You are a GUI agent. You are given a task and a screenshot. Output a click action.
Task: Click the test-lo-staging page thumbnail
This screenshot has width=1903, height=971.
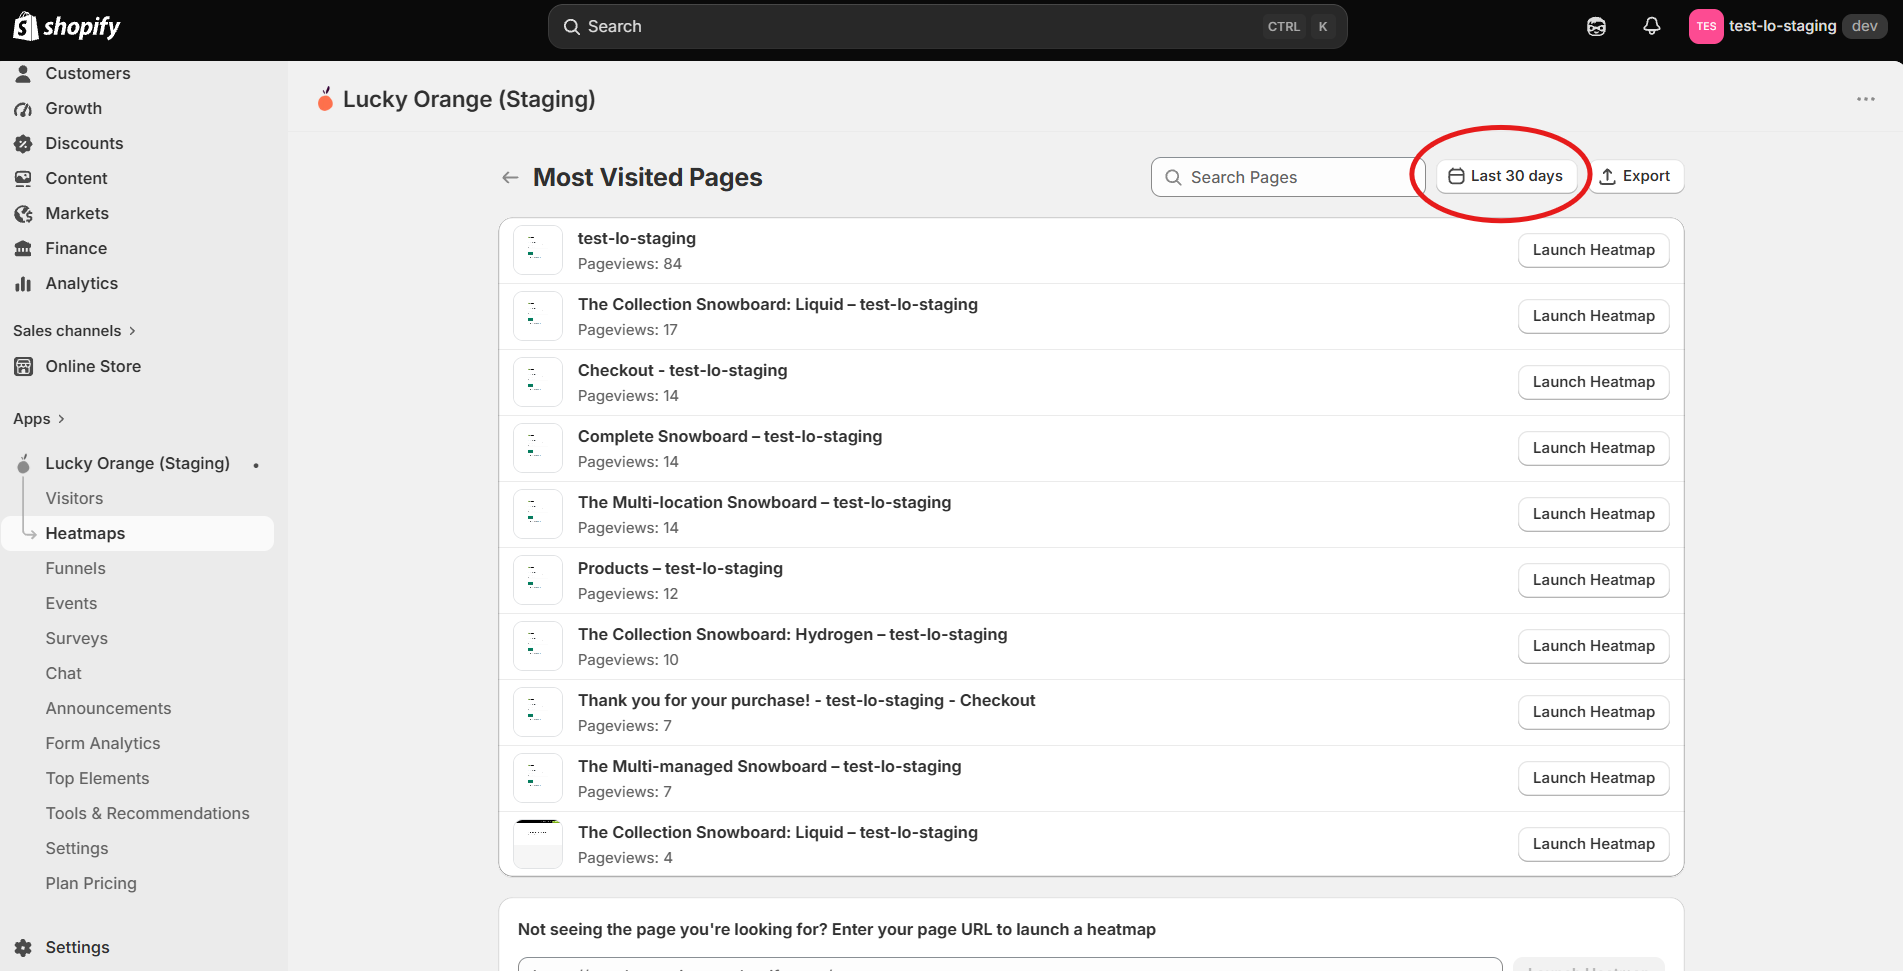coord(538,250)
